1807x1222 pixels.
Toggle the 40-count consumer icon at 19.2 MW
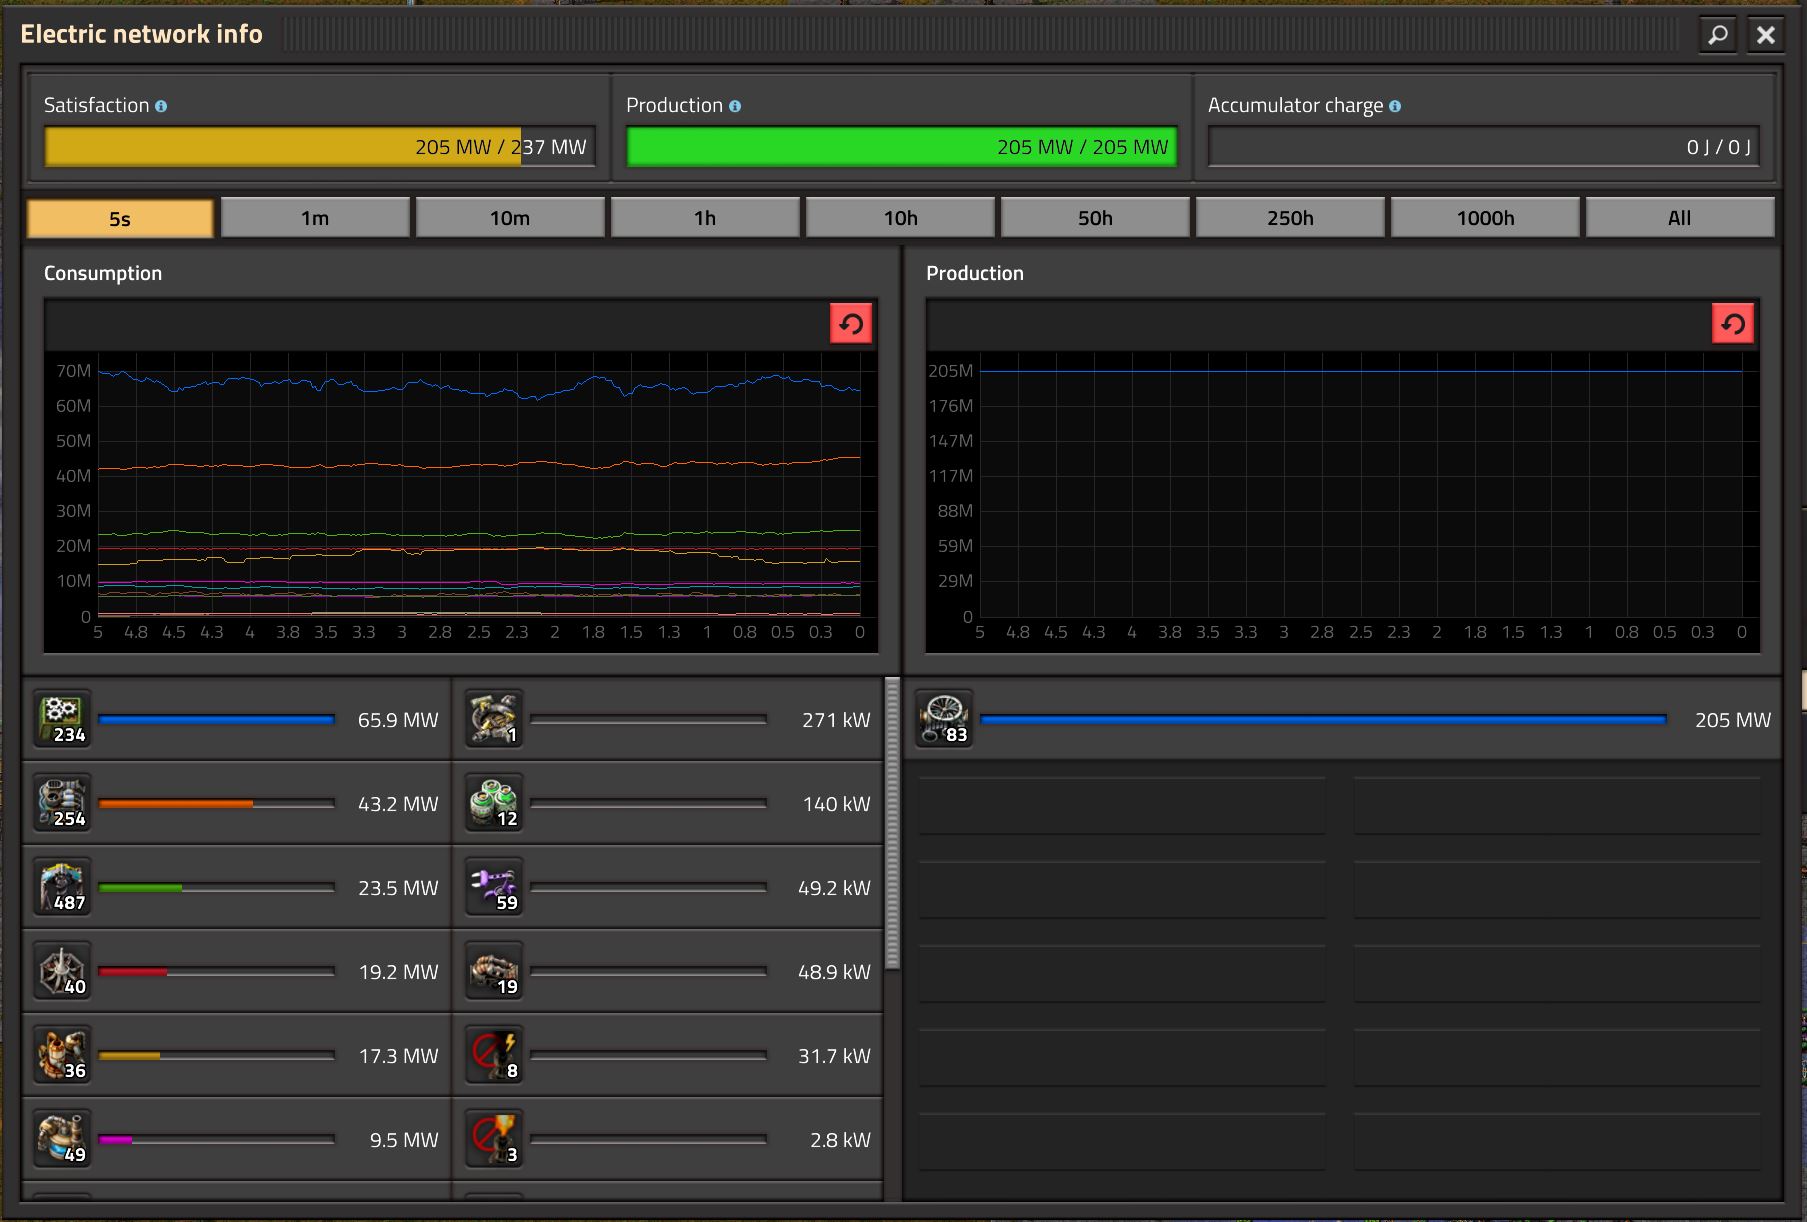click(62, 970)
